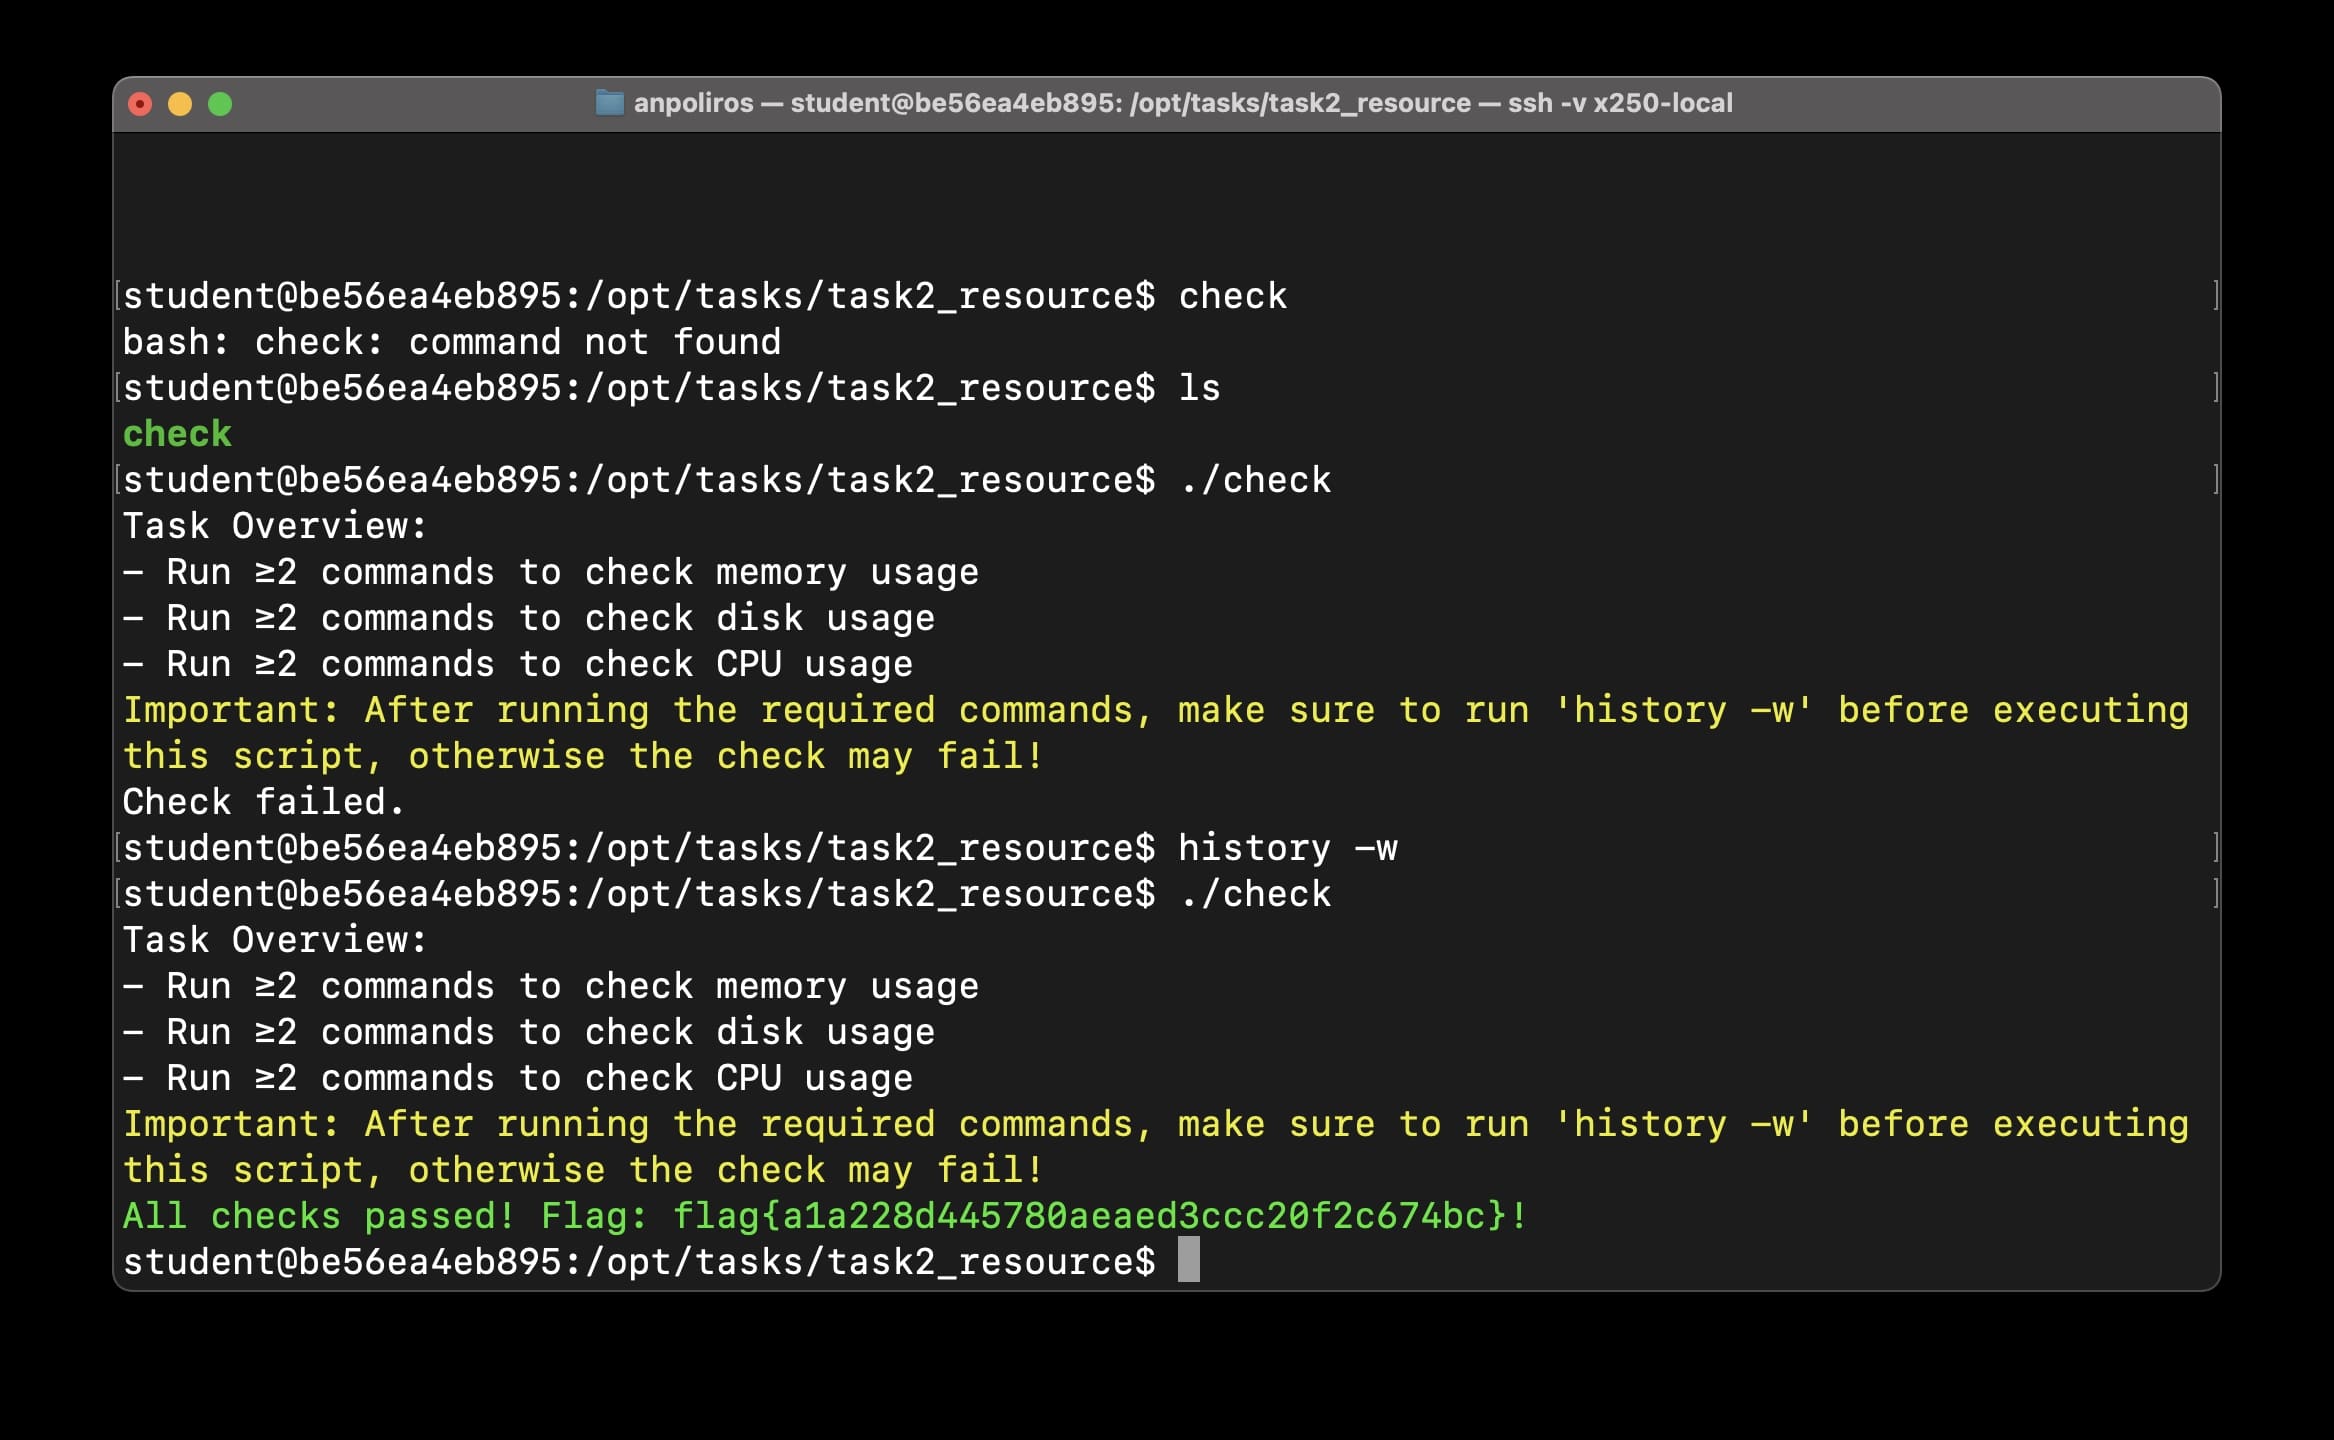Image resolution: width=2334 pixels, height=1440 pixels.
Task: Click 'All checks passed!' green text
Action: pos(318,1216)
